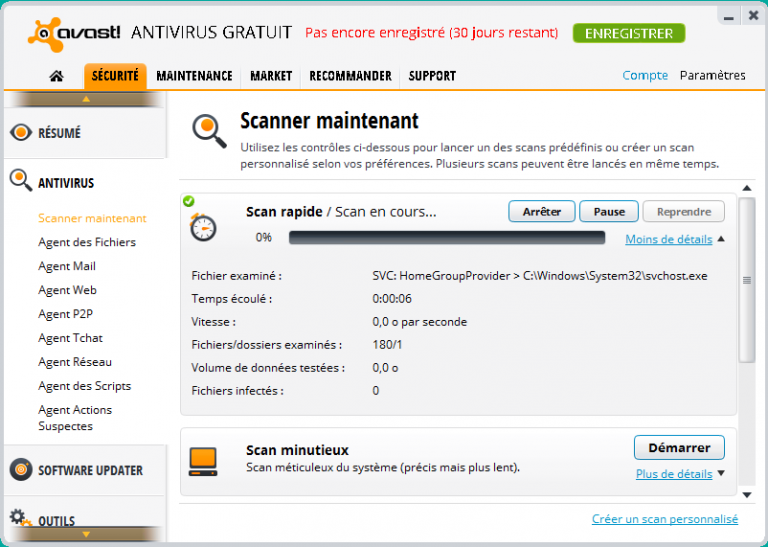Select the Antivirus sidebar section

tap(66, 183)
